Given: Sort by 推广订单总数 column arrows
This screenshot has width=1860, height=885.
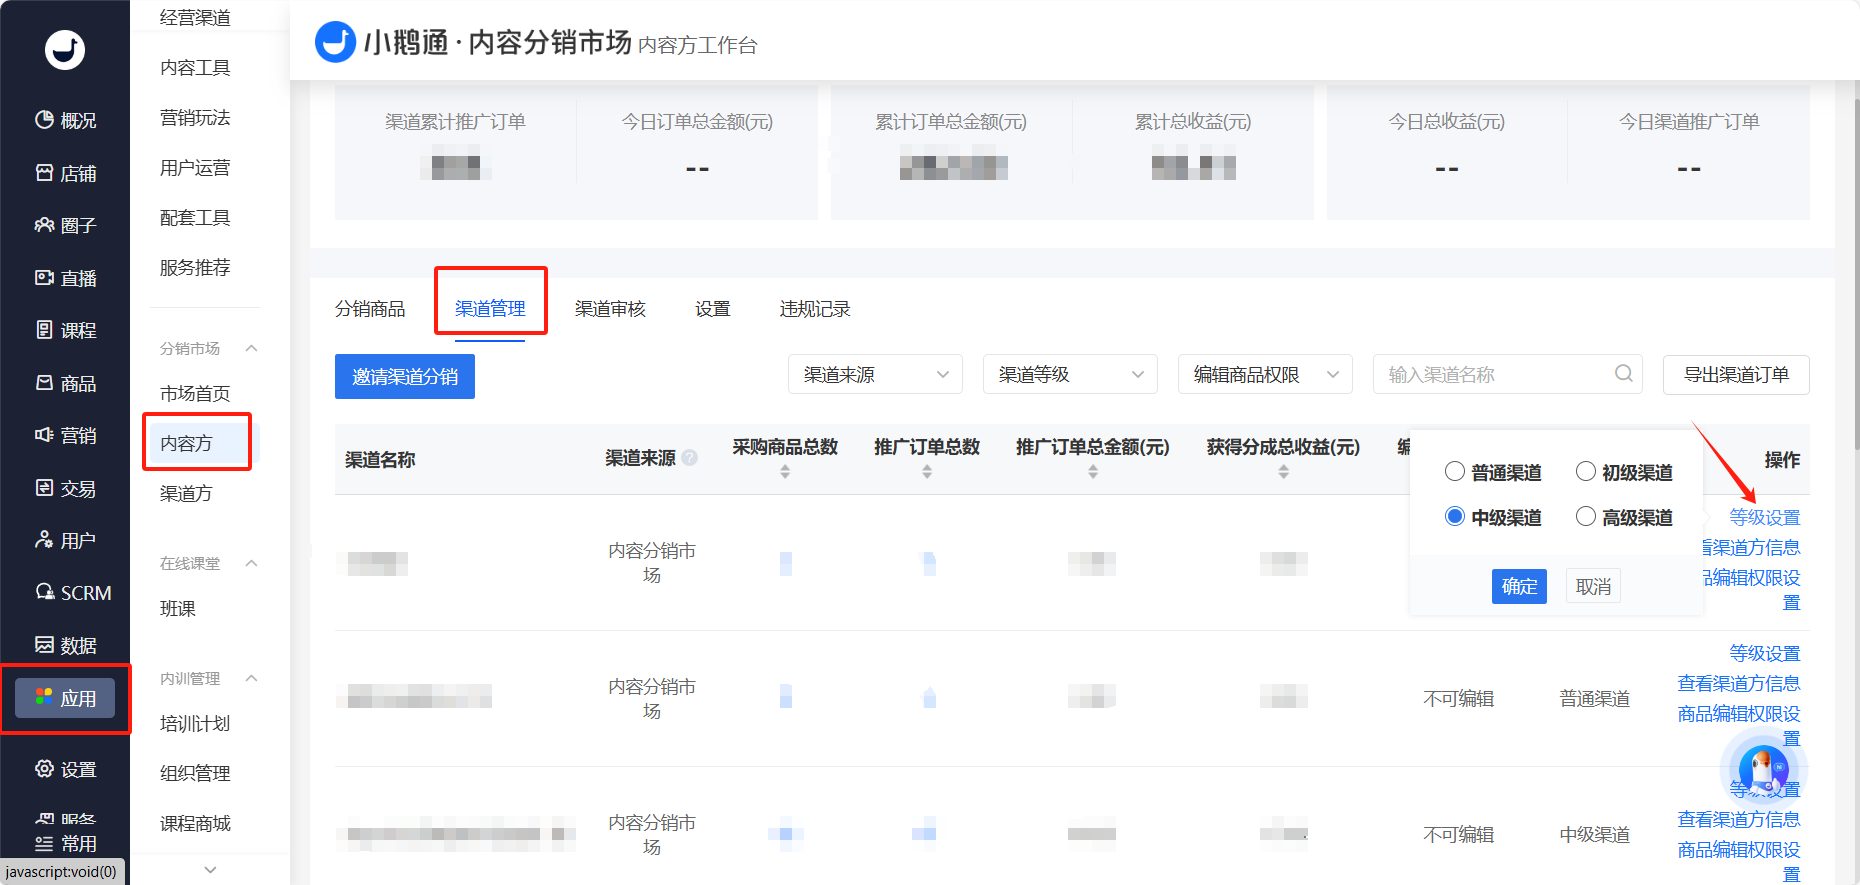Looking at the screenshot, I should [x=927, y=471].
